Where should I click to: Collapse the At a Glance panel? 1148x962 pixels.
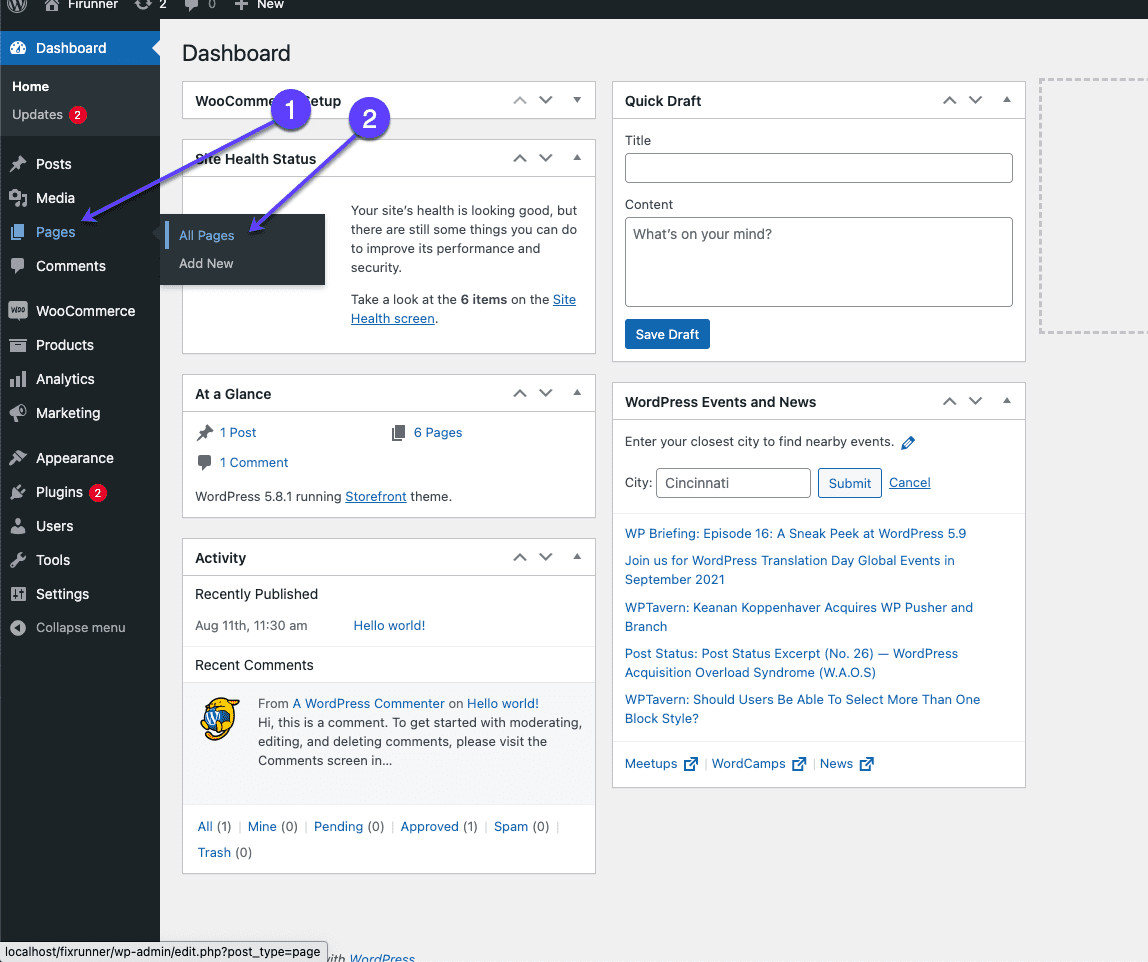577,392
